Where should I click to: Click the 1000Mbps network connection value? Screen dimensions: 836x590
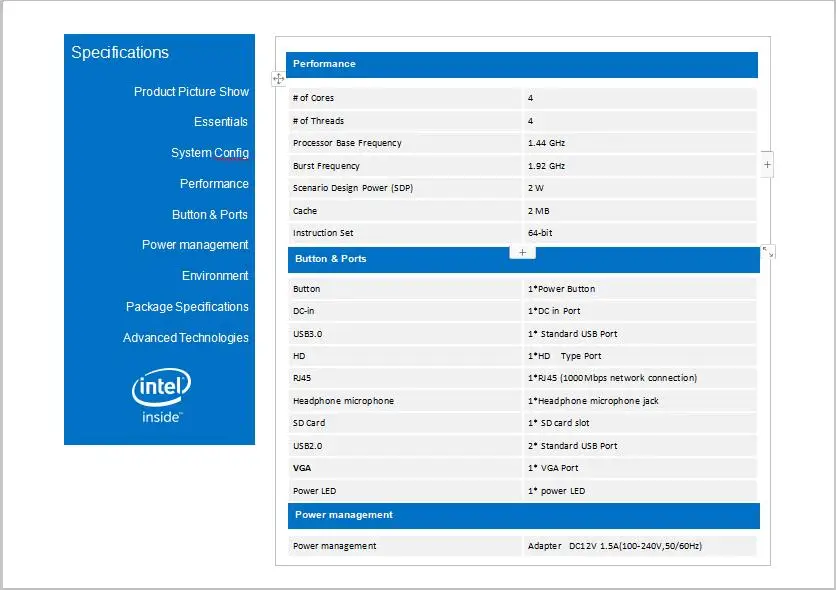click(613, 378)
